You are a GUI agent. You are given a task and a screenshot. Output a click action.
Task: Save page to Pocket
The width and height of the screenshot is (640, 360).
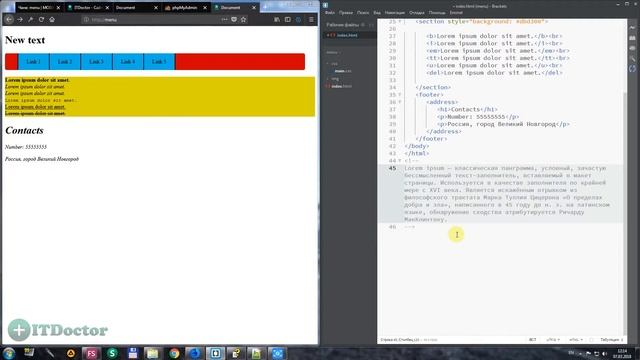tap(234, 19)
